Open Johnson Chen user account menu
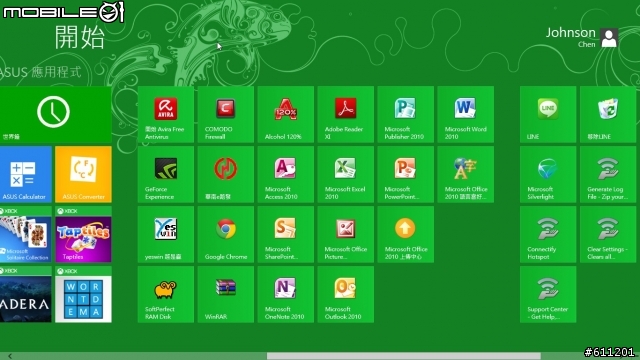The width and height of the screenshot is (640, 360). (x=582, y=37)
